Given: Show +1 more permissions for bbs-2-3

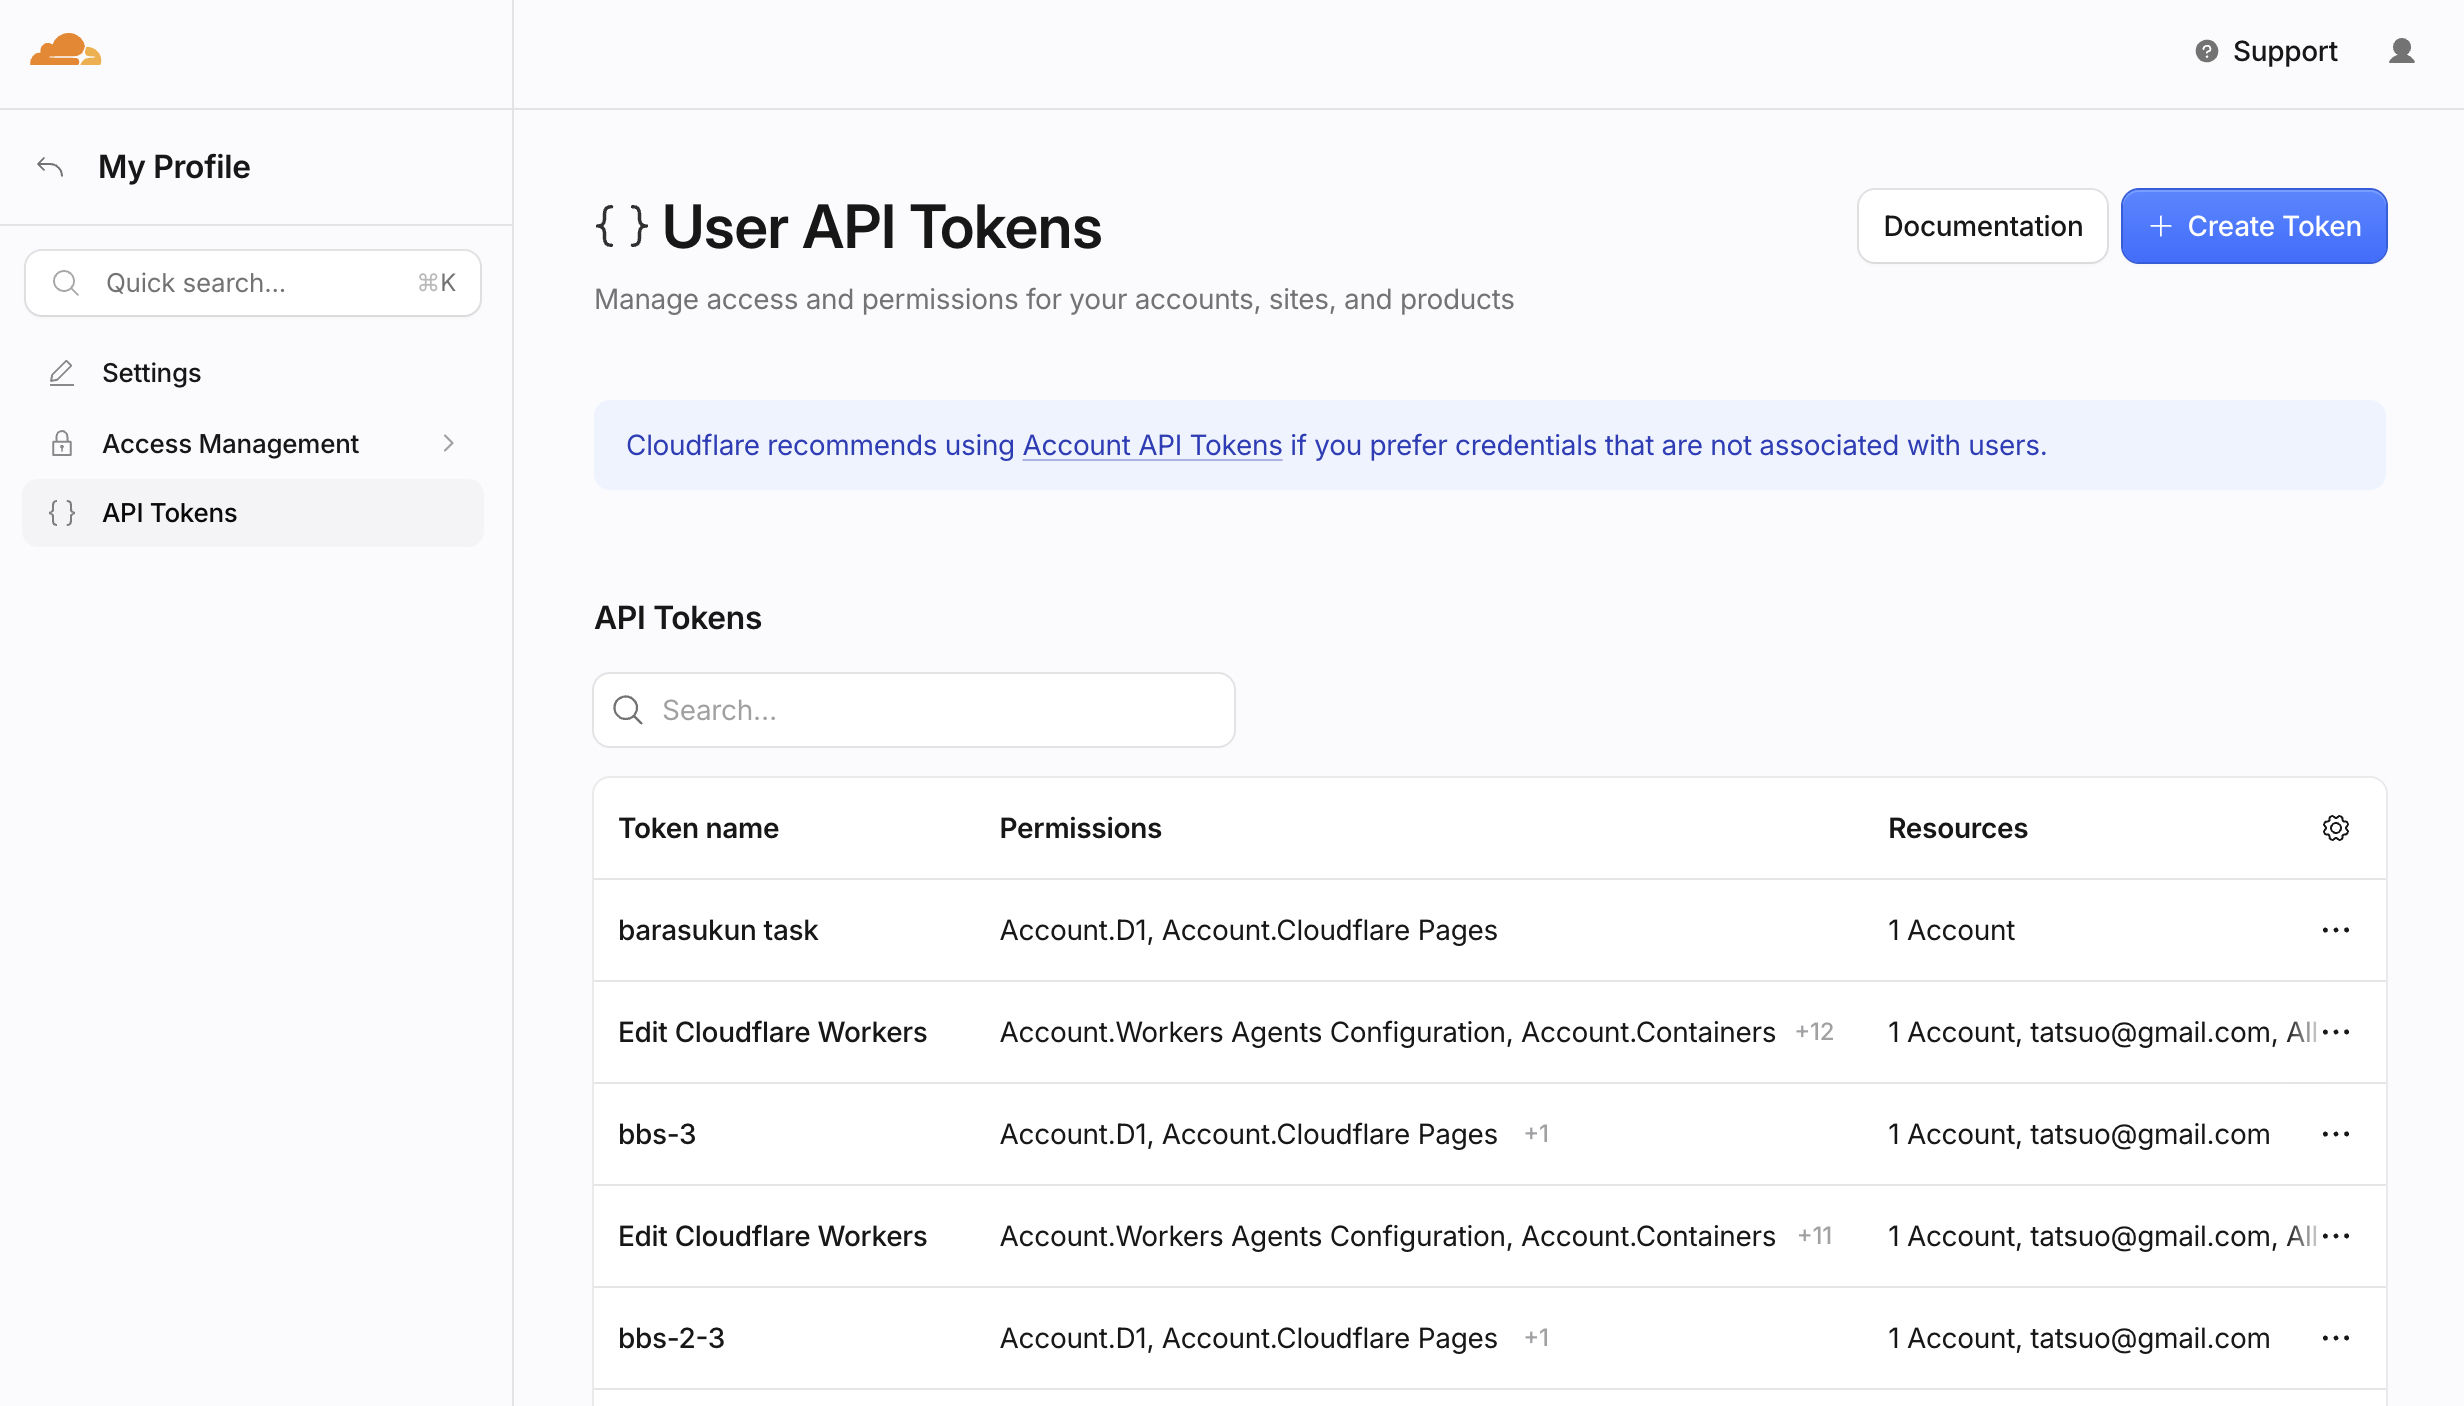Looking at the screenshot, I should coord(1537,1338).
